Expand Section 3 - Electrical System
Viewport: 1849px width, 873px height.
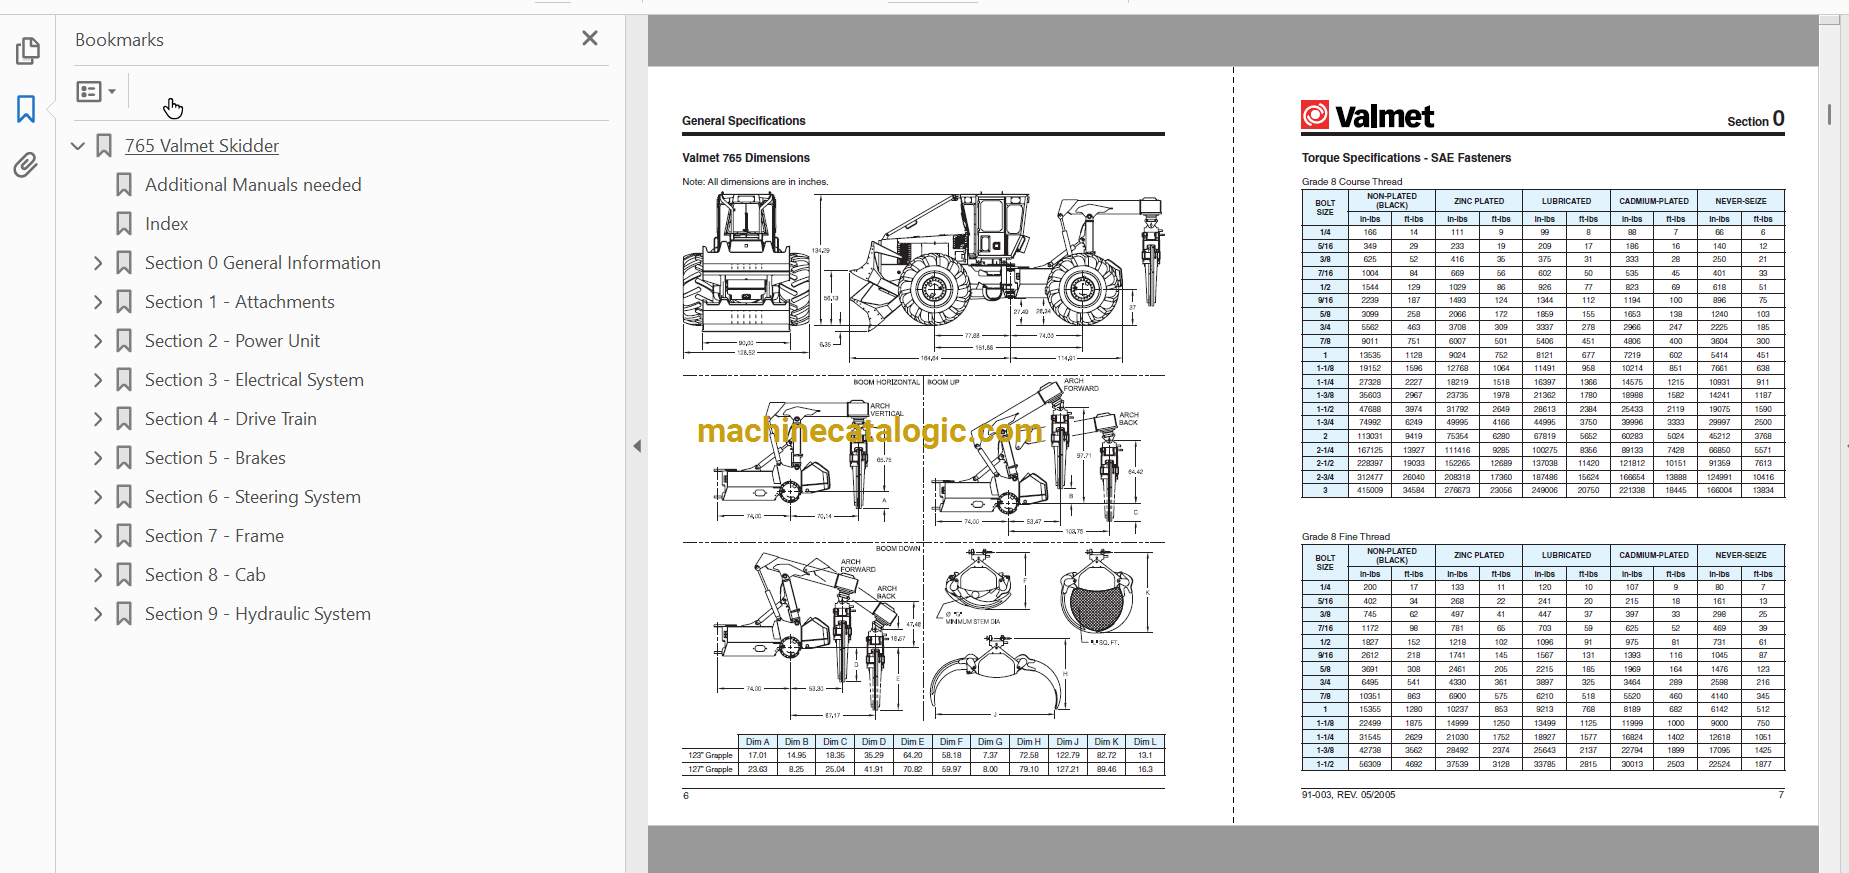click(98, 380)
